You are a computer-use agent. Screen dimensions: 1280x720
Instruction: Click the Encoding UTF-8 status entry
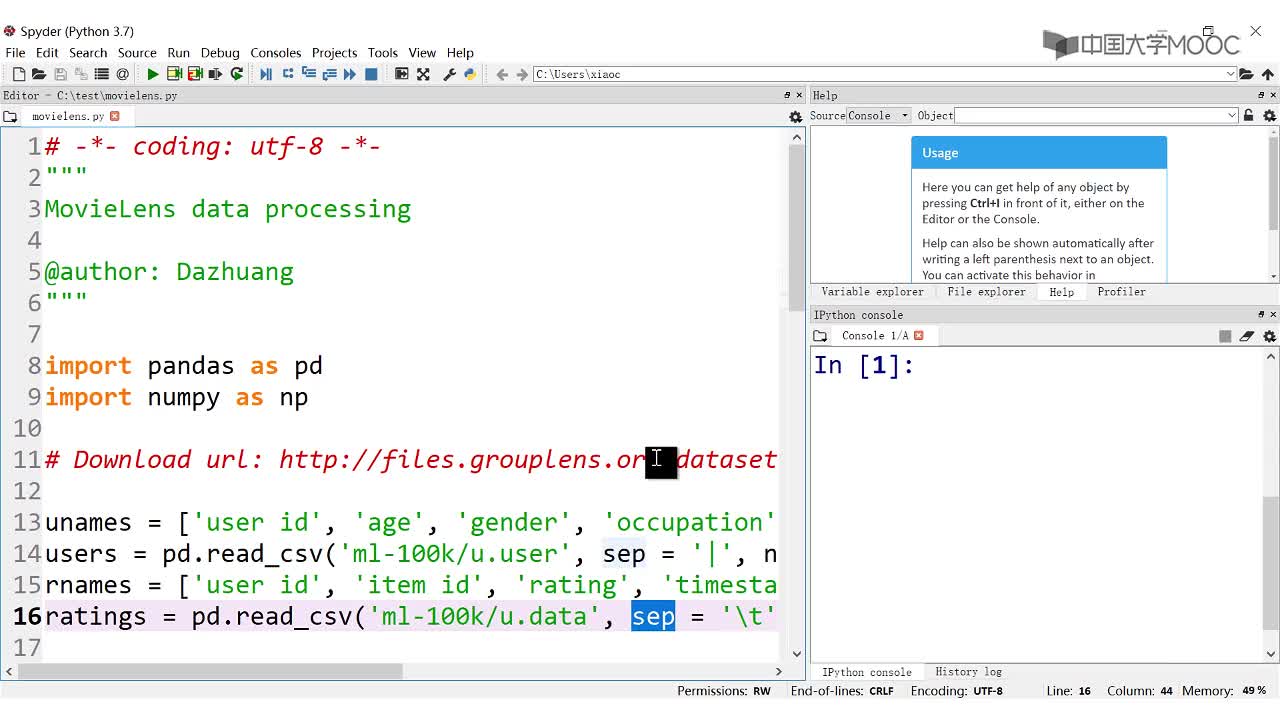tap(956, 691)
